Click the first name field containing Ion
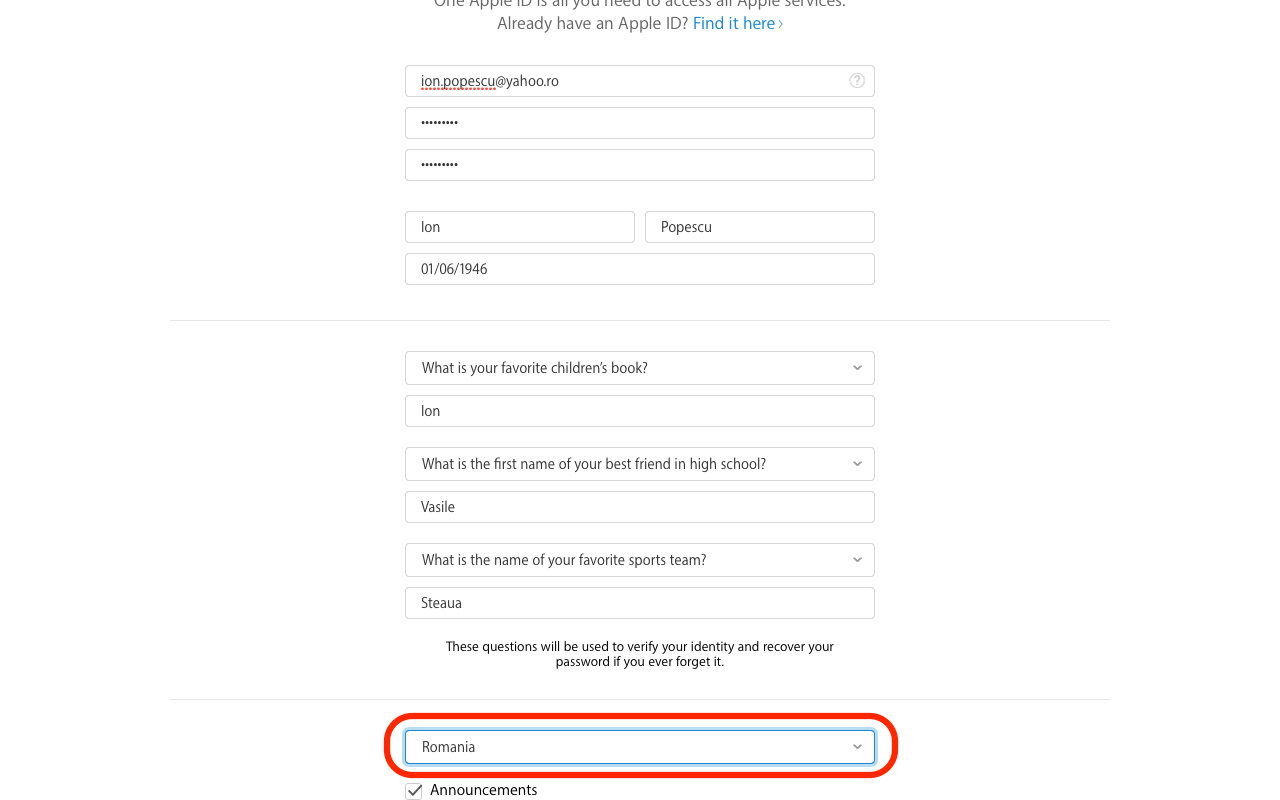 tap(520, 227)
